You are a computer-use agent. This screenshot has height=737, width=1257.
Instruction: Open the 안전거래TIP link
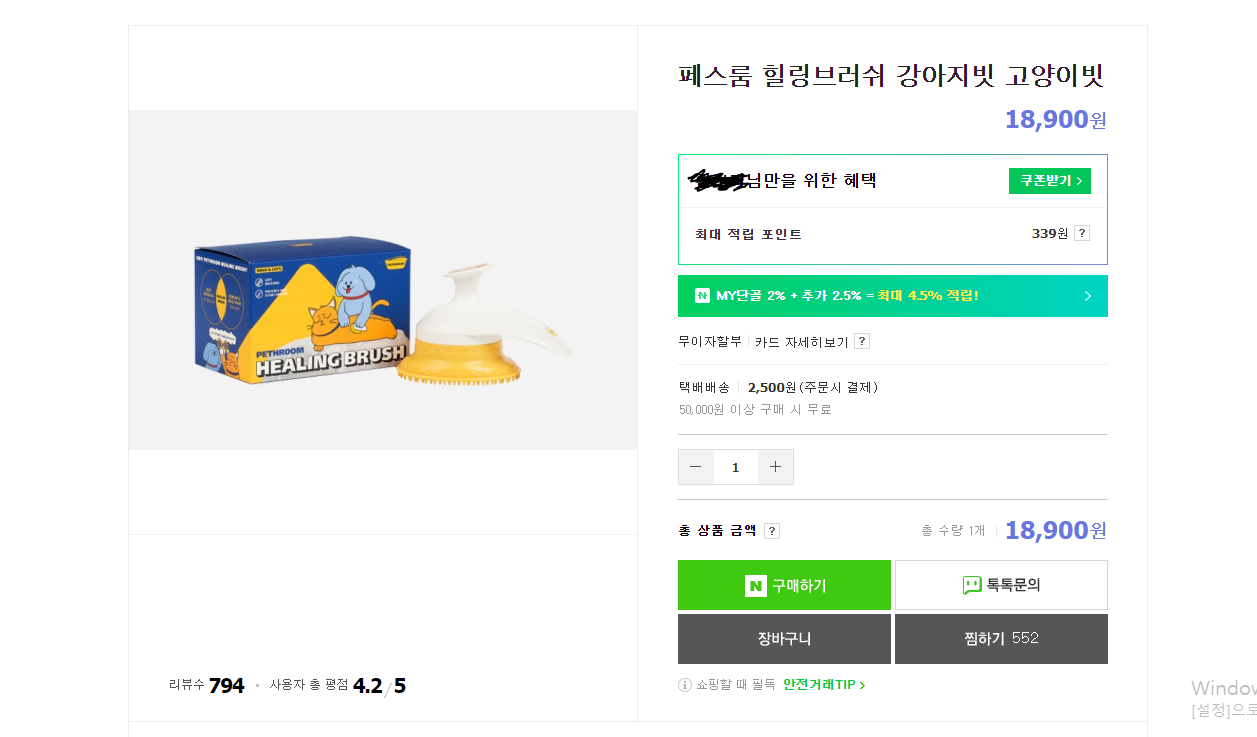coord(823,685)
